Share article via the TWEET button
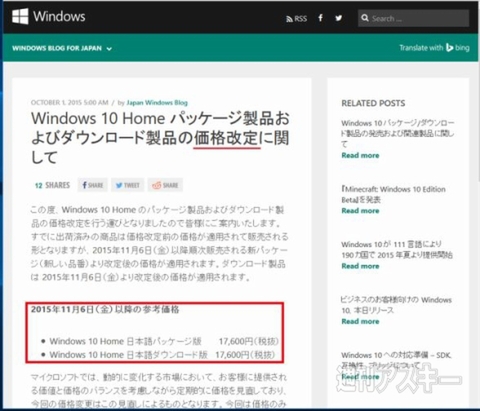This screenshot has height=411, width=480. [x=128, y=185]
